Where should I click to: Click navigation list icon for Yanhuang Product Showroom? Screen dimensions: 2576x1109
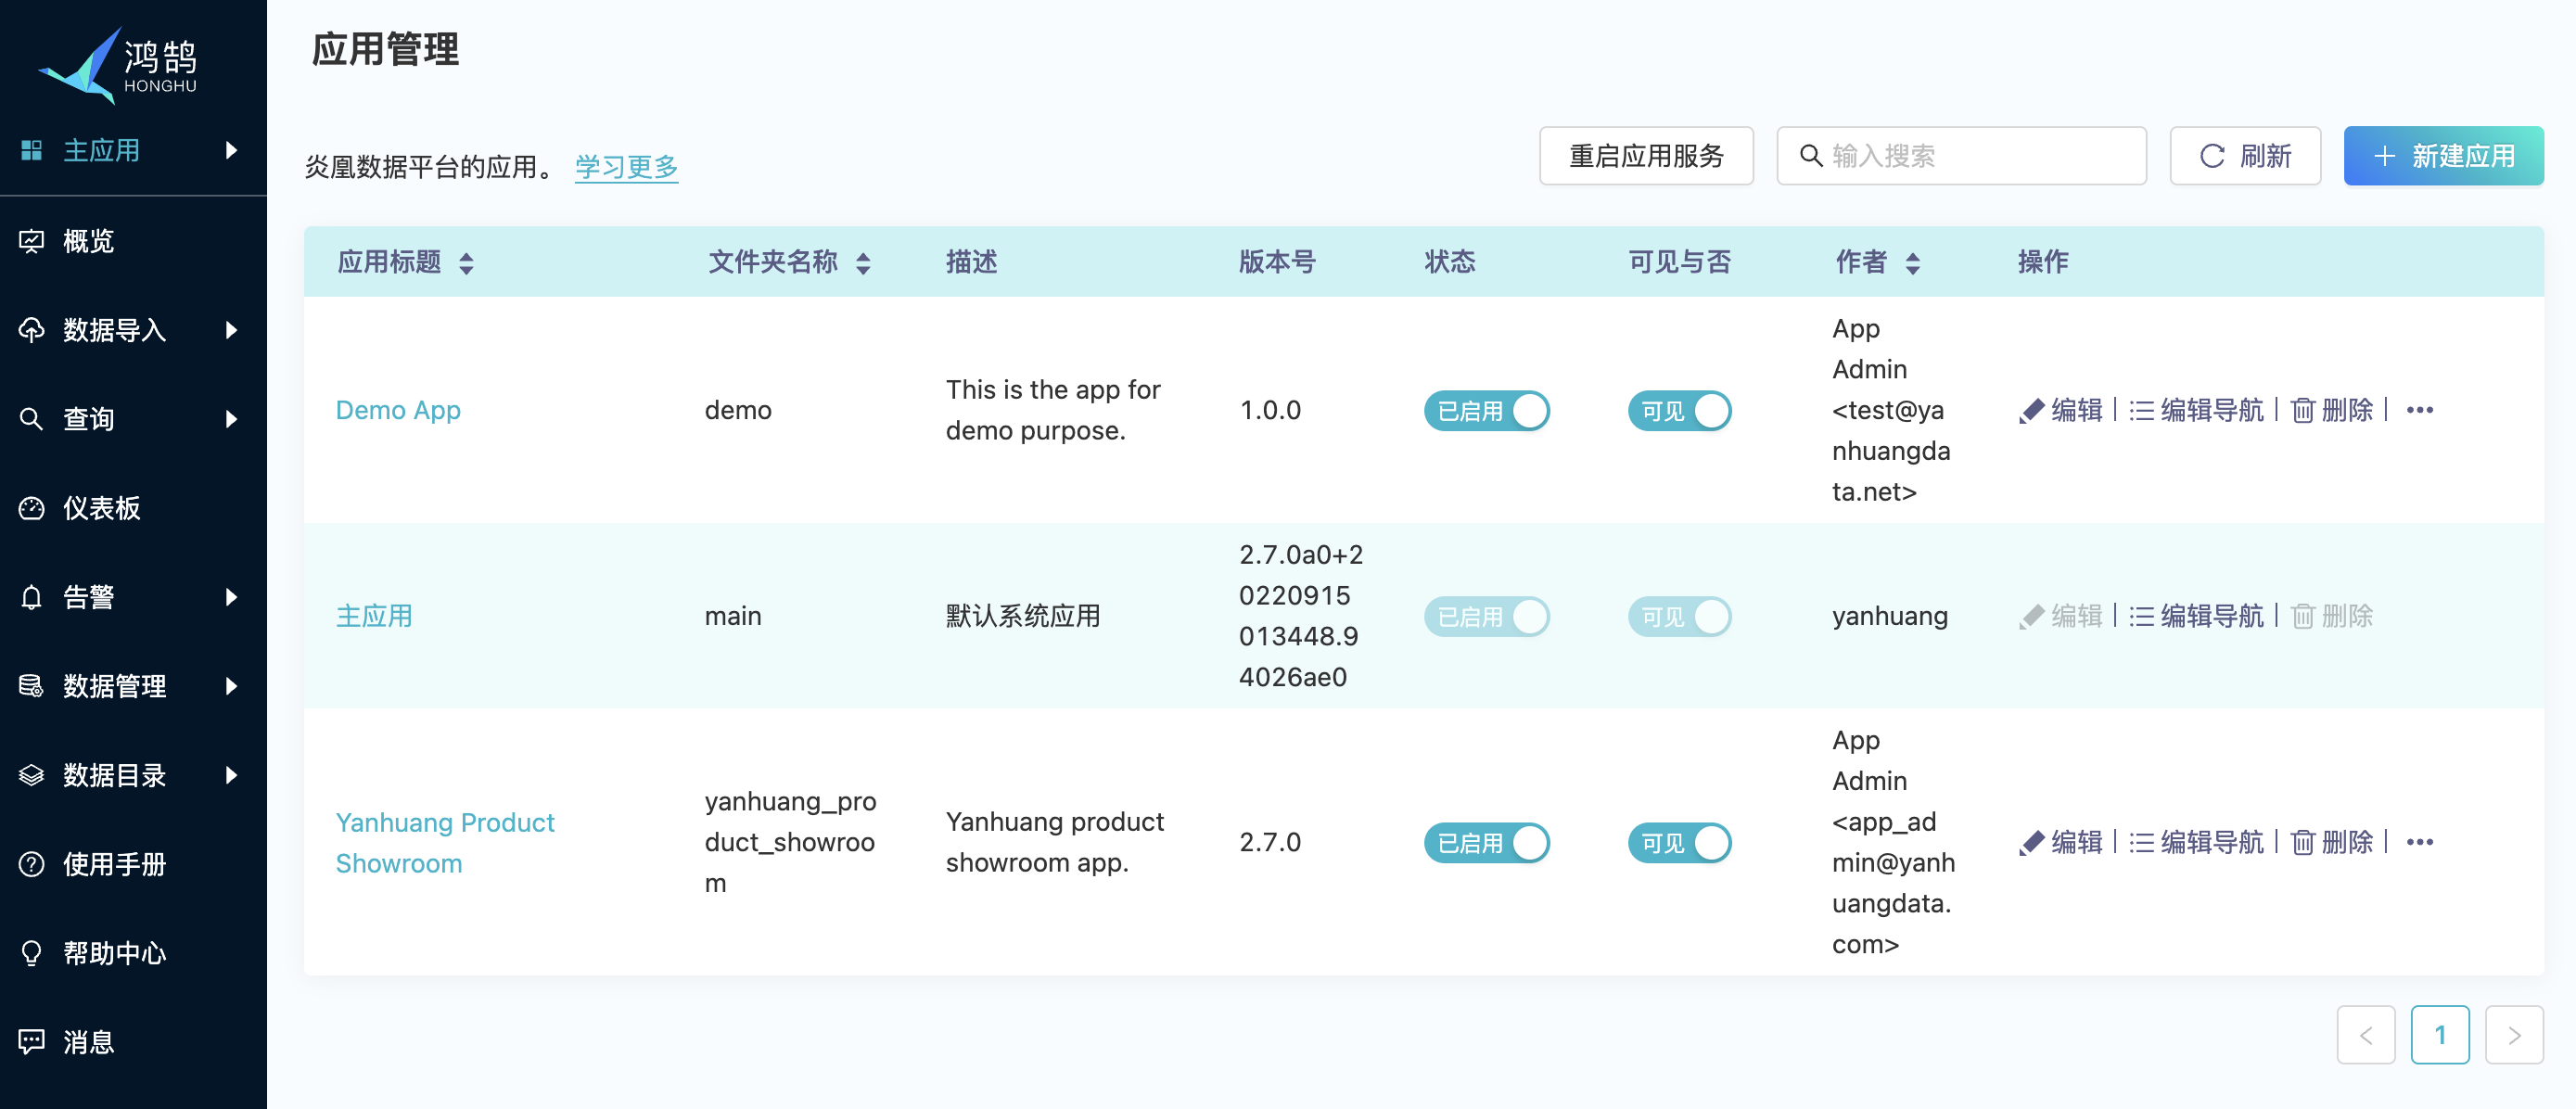[x=2141, y=842]
